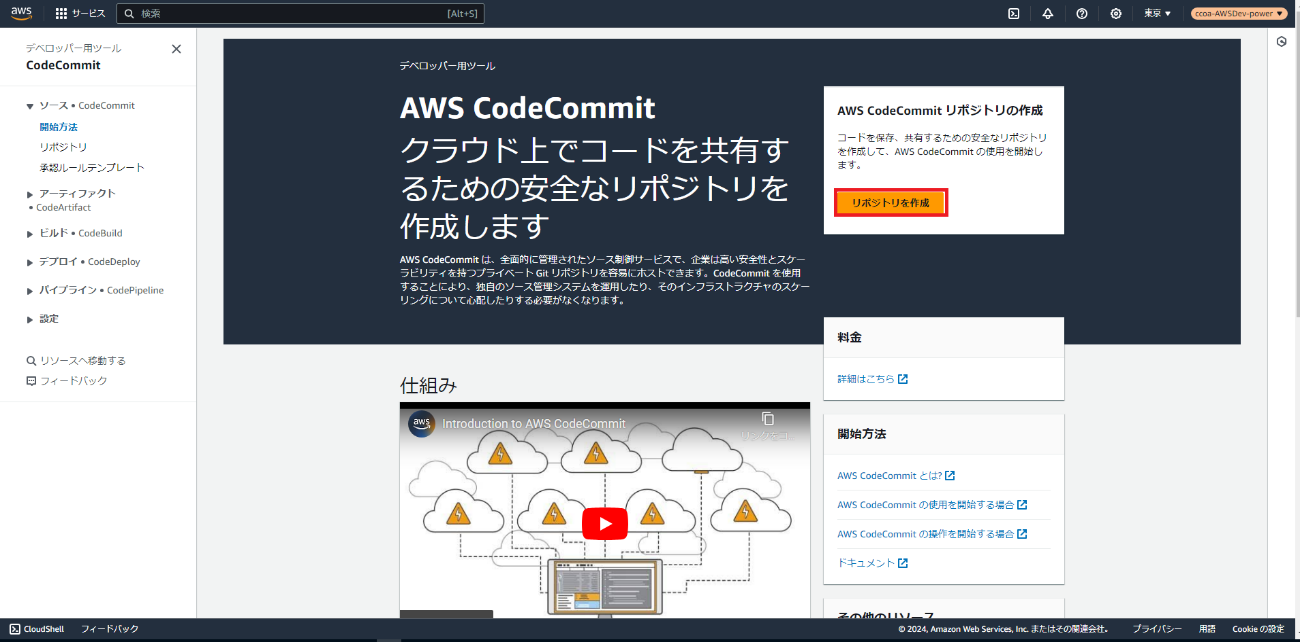This screenshot has height=642, width=1300.
Task: Click the Introduction to AWS CodeCommit title
Action: [534, 424]
